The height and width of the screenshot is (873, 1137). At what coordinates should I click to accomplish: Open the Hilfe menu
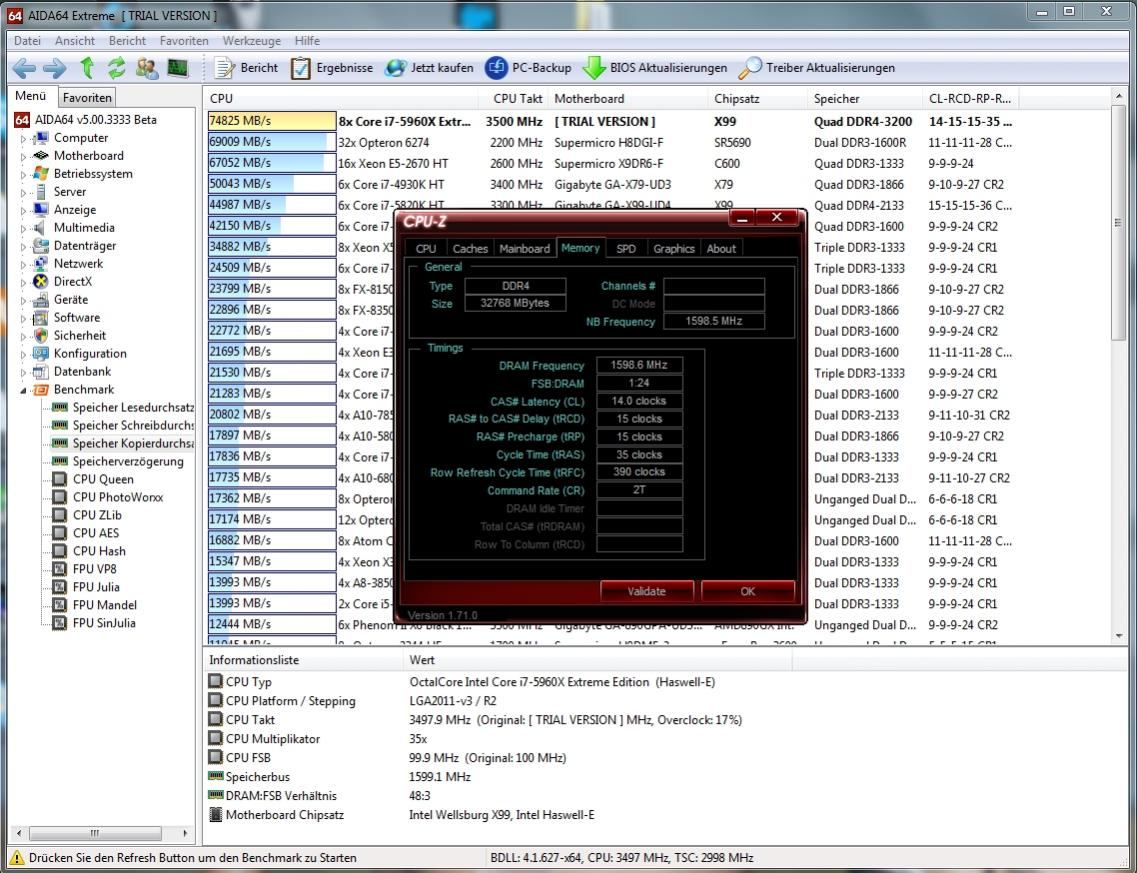click(307, 41)
